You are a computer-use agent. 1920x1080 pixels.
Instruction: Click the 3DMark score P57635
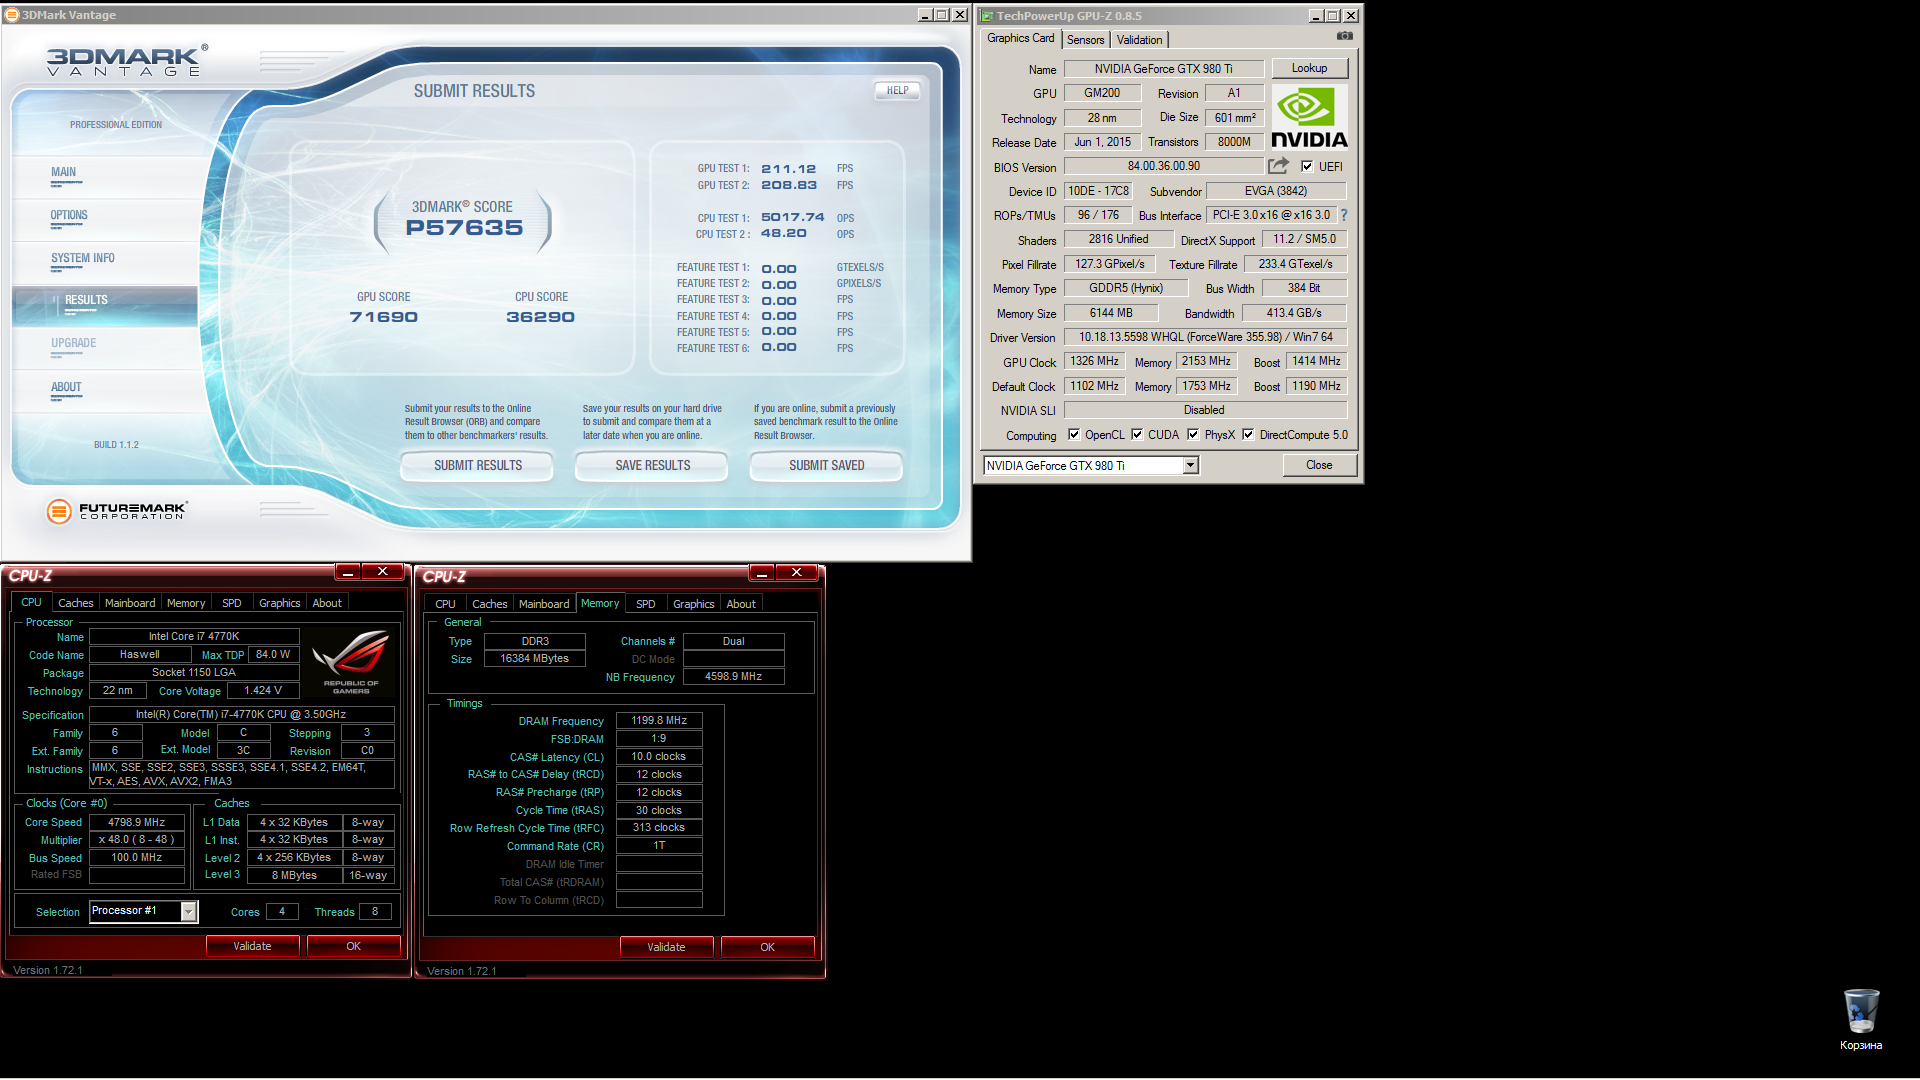pyautogui.click(x=464, y=228)
